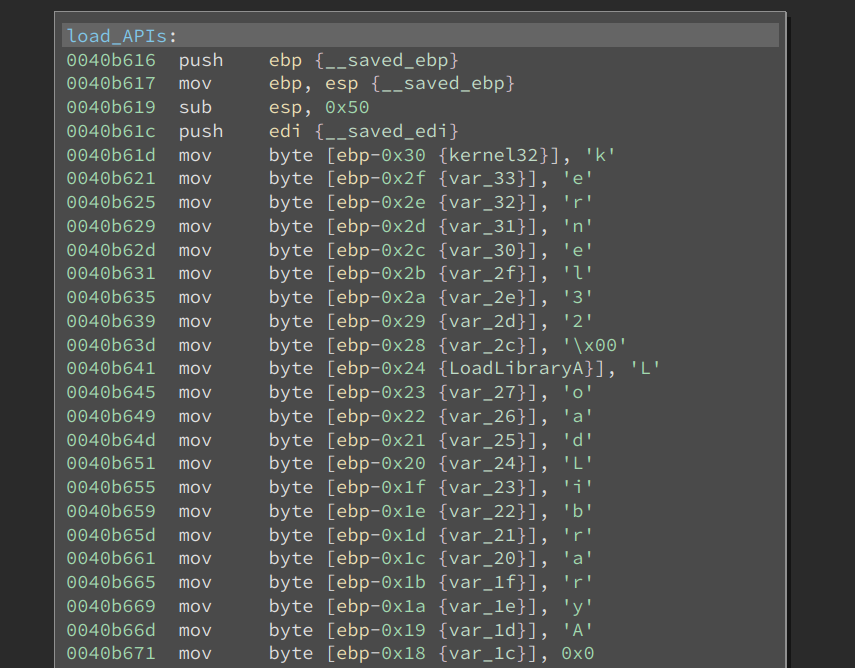
Task: Click the 'L' character on the LoadLibraryA line
Action: tap(651, 368)
